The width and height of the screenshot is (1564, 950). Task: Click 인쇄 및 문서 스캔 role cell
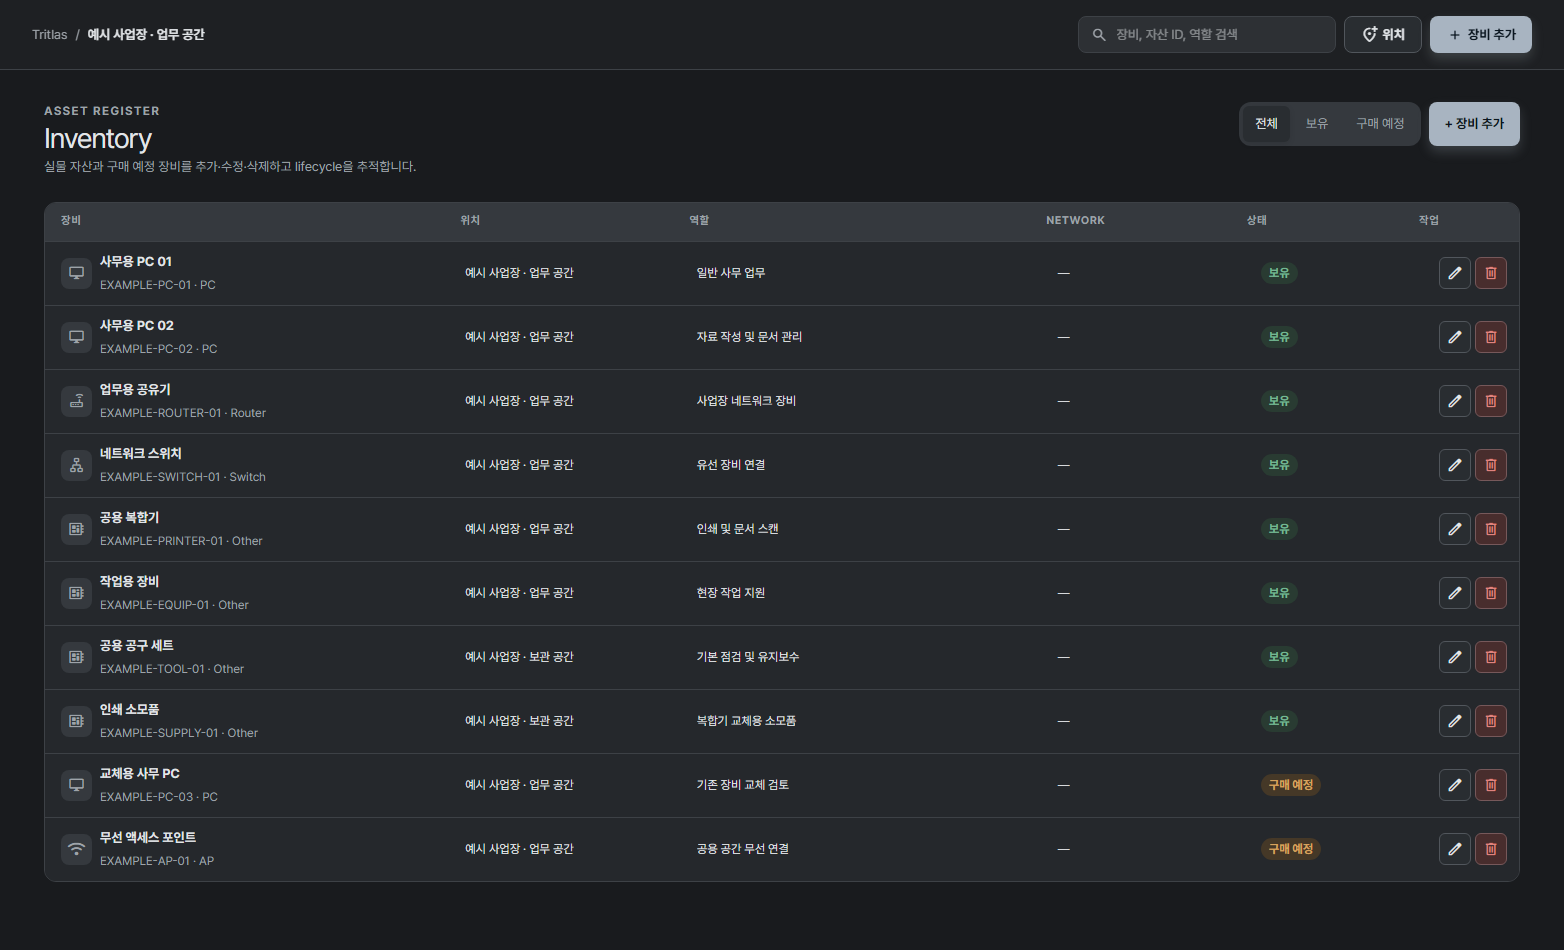coord(737,529)
